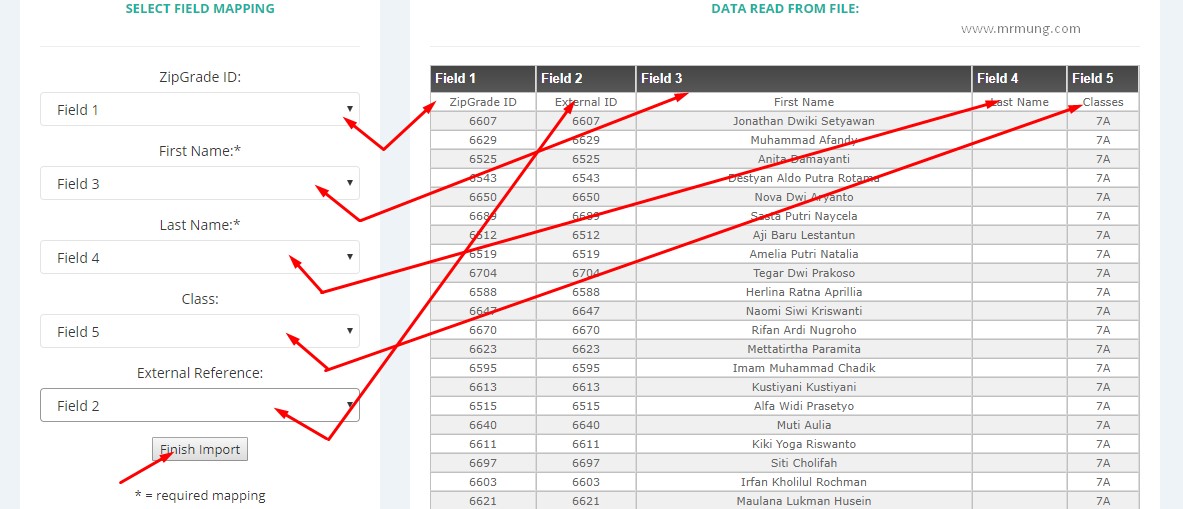Click External ID 6525 in Anita Damayanti's row
Screen dimensions: 1183x509
(x=586, y=159)
